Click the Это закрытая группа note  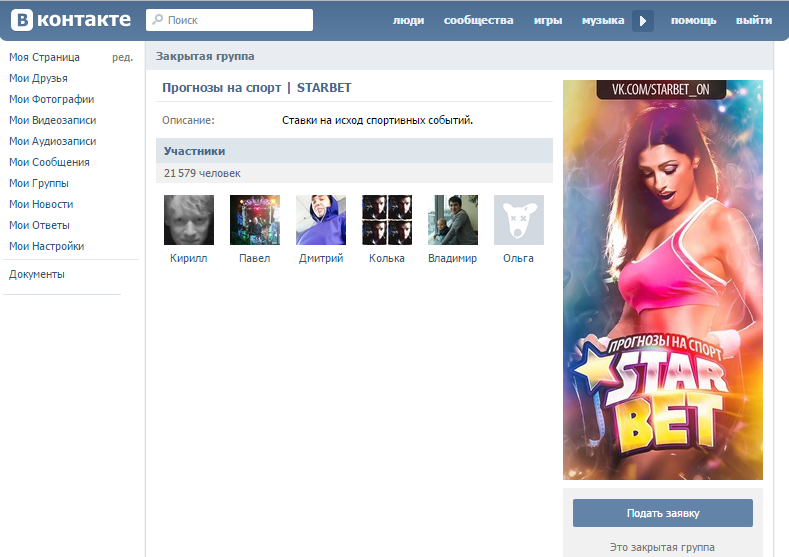[662, 547]
